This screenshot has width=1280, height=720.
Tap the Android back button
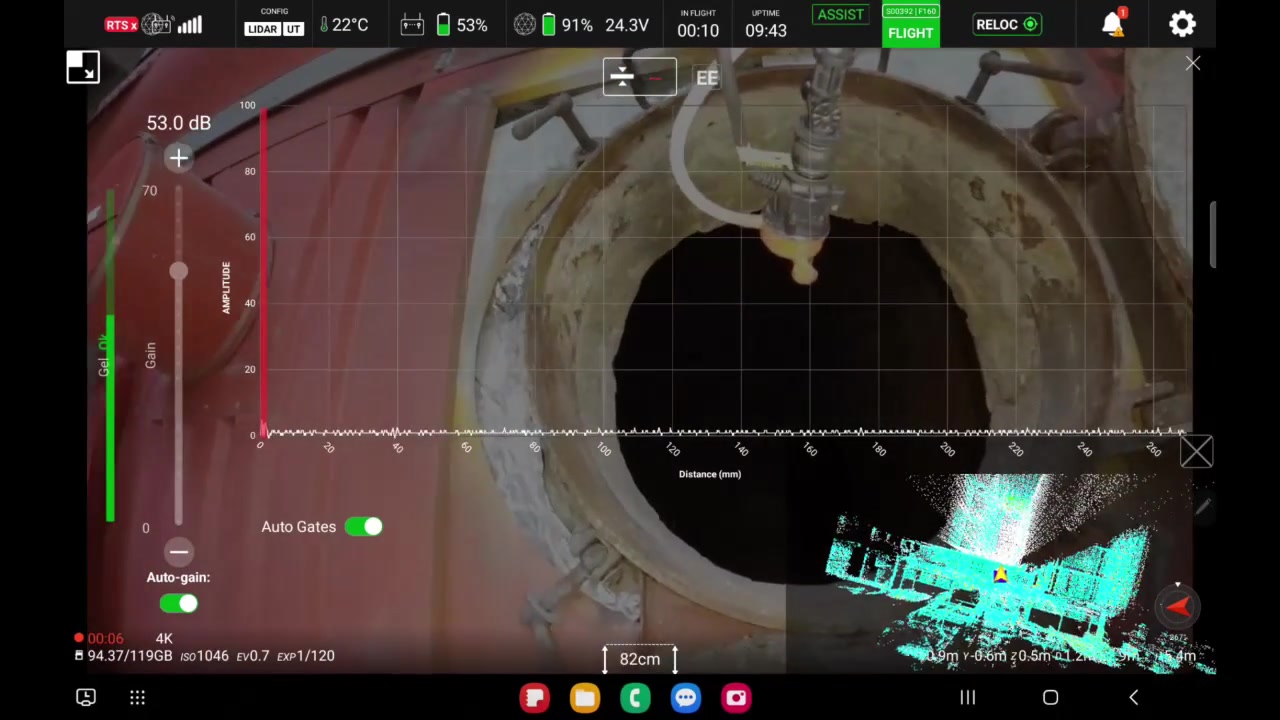click(1133, 698)
